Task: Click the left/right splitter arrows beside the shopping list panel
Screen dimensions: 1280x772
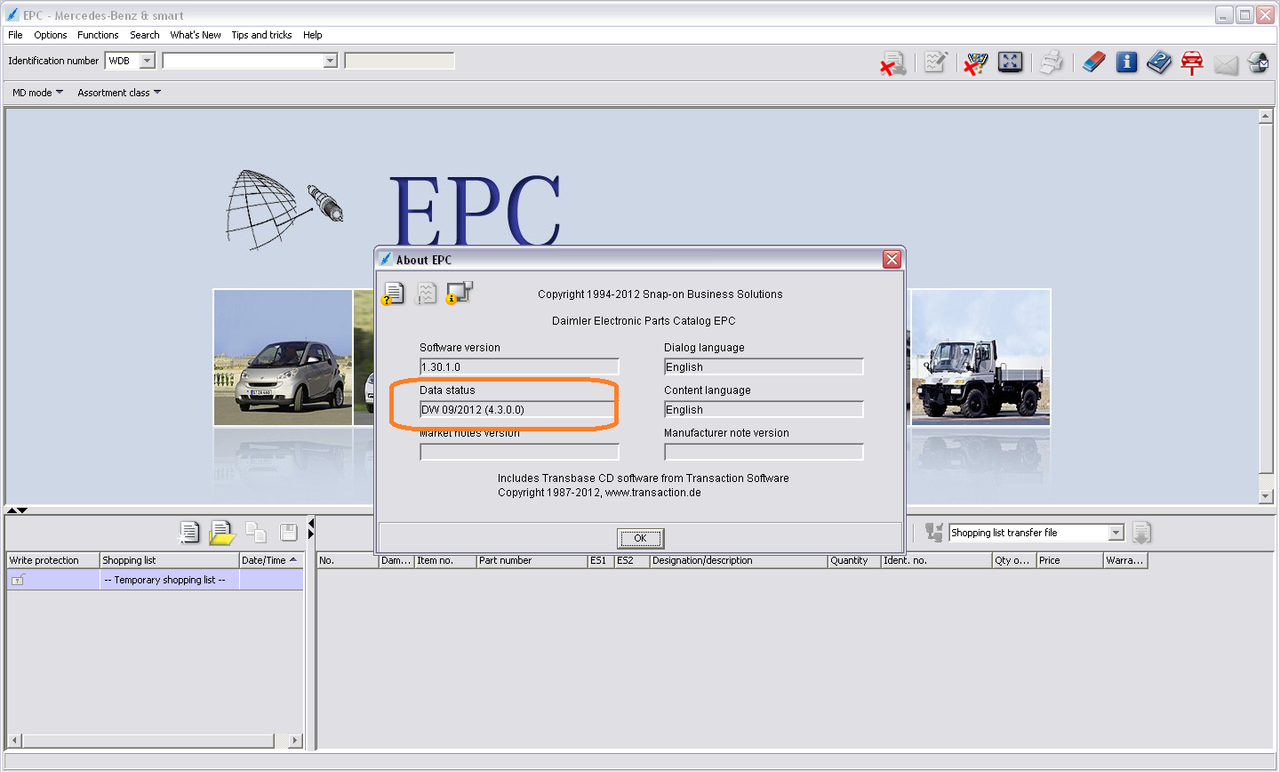Action: point(310,530)
